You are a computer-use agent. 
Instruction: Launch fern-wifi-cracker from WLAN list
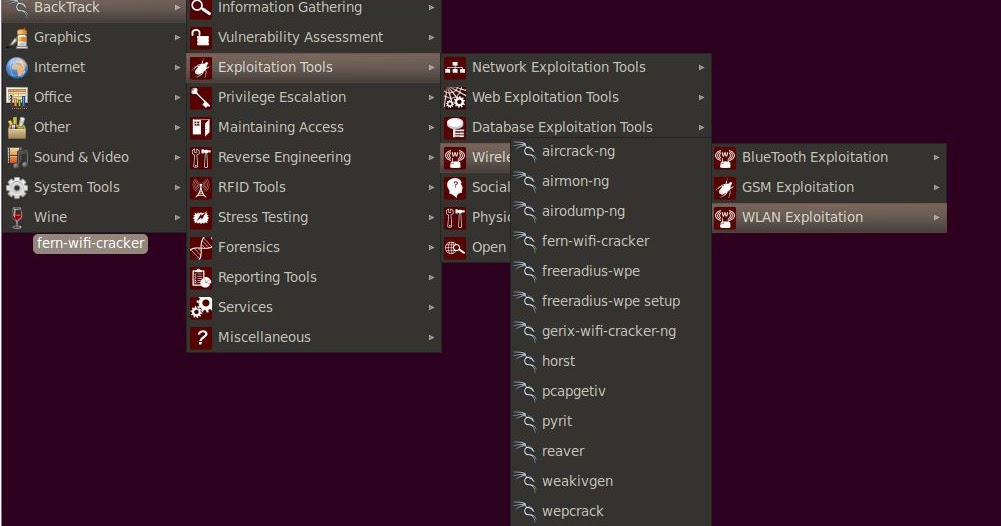tap(611, 241)
